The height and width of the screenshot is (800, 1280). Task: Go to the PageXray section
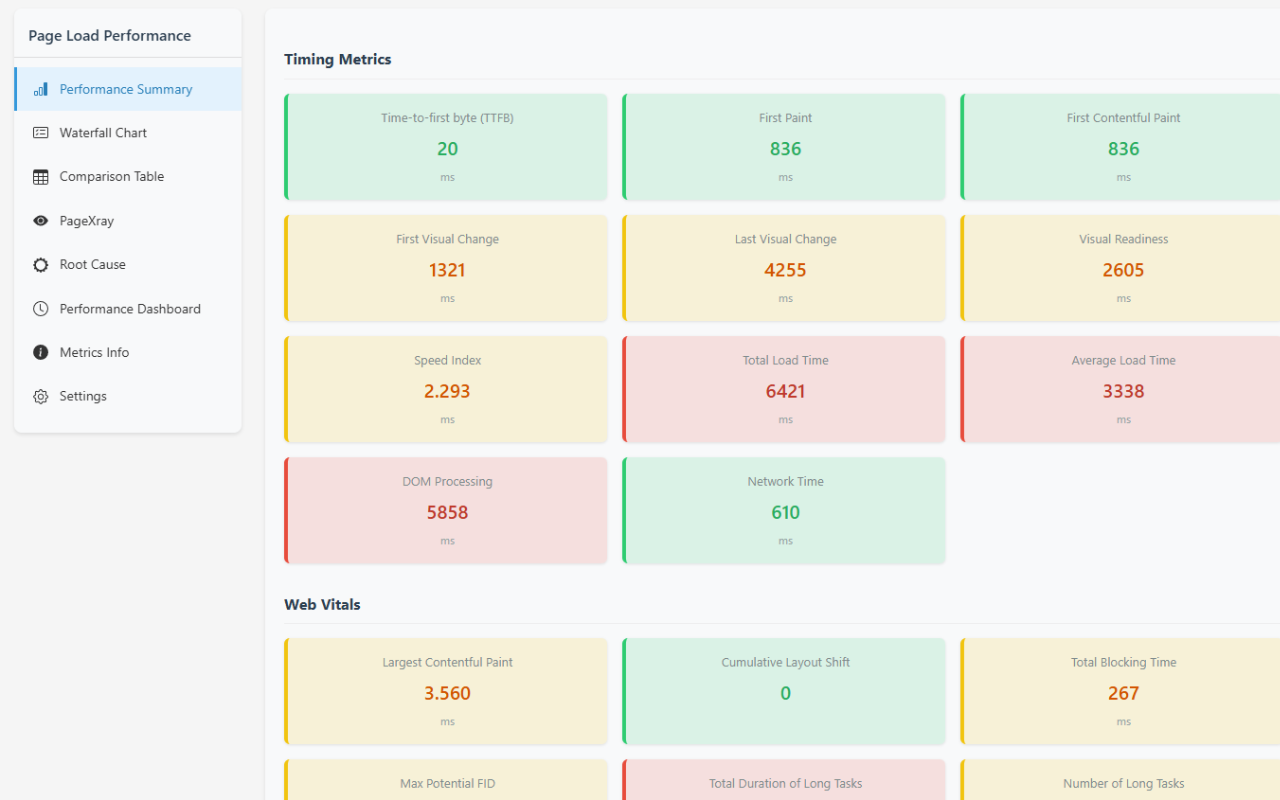pos(128,221)
